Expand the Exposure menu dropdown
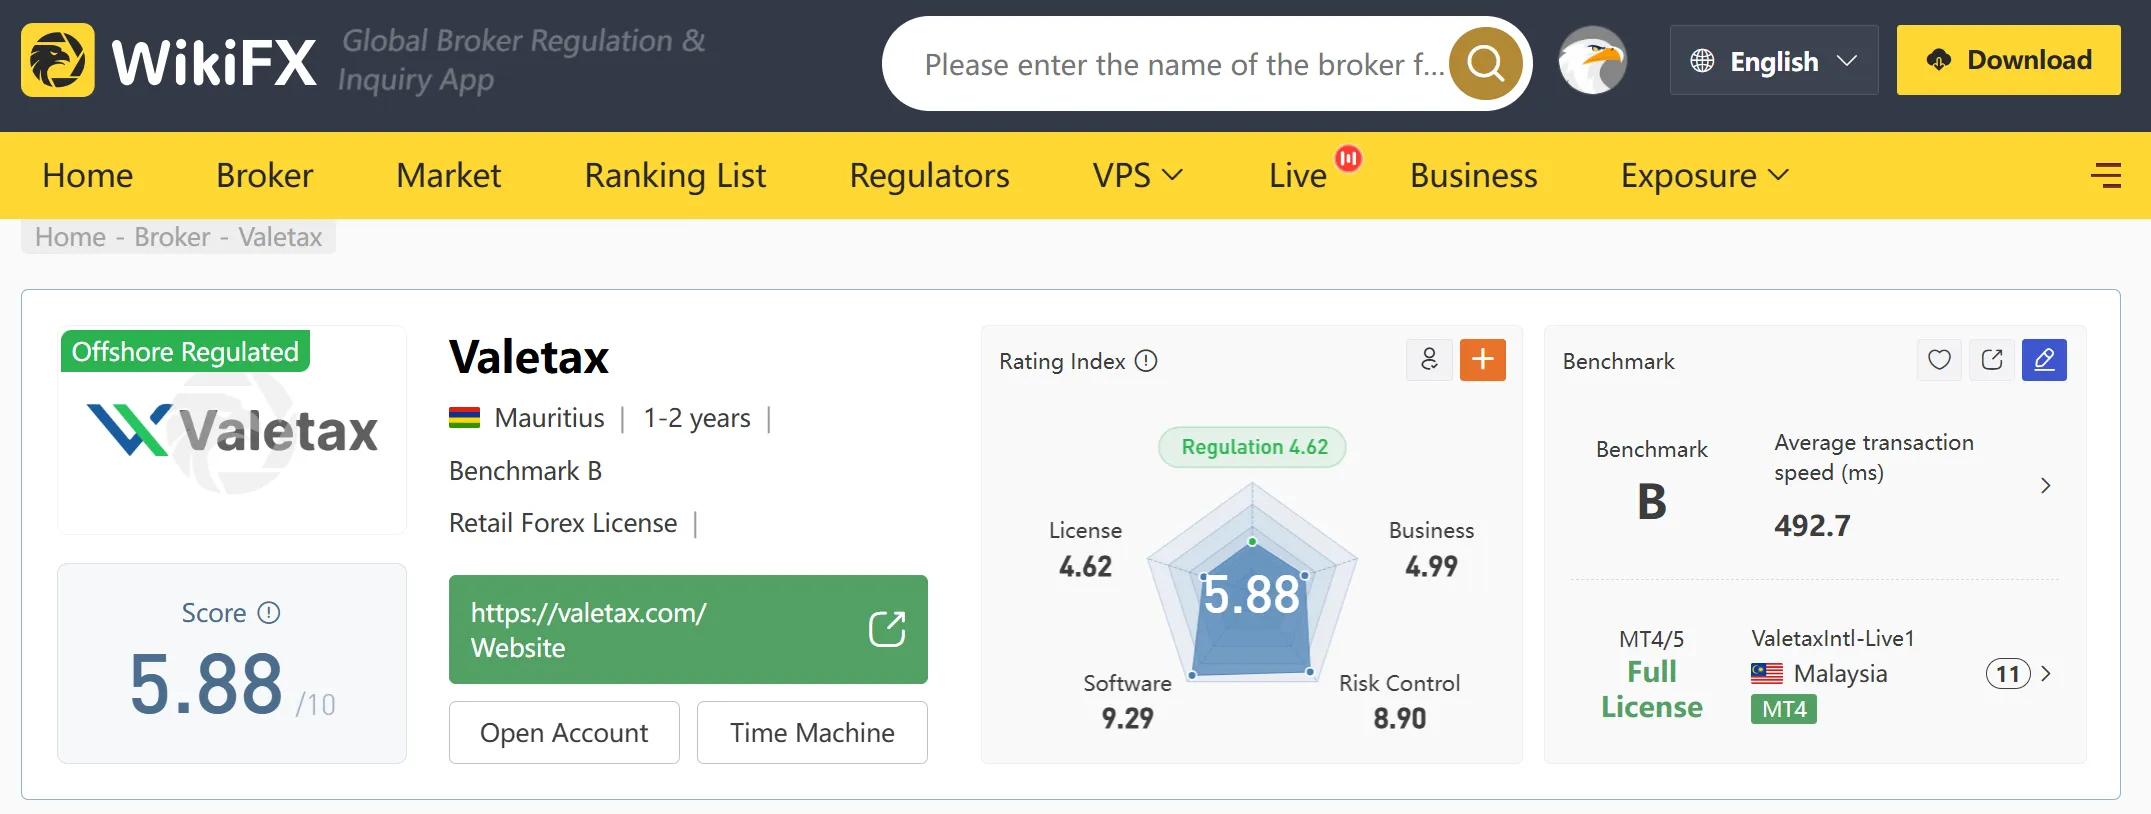The height and width of the screenshot is (814, 2151). point(1705,176)
